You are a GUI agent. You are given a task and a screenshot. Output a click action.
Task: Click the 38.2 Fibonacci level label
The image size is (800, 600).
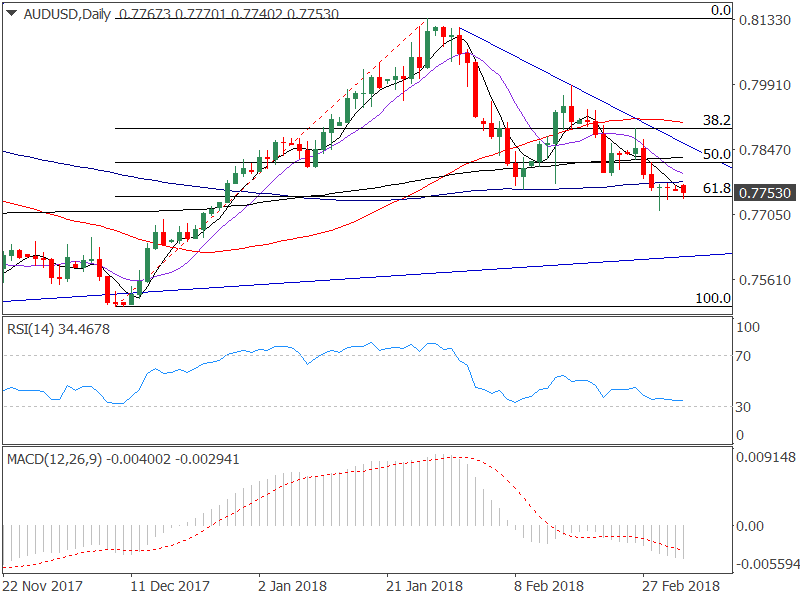pos(717,120)
